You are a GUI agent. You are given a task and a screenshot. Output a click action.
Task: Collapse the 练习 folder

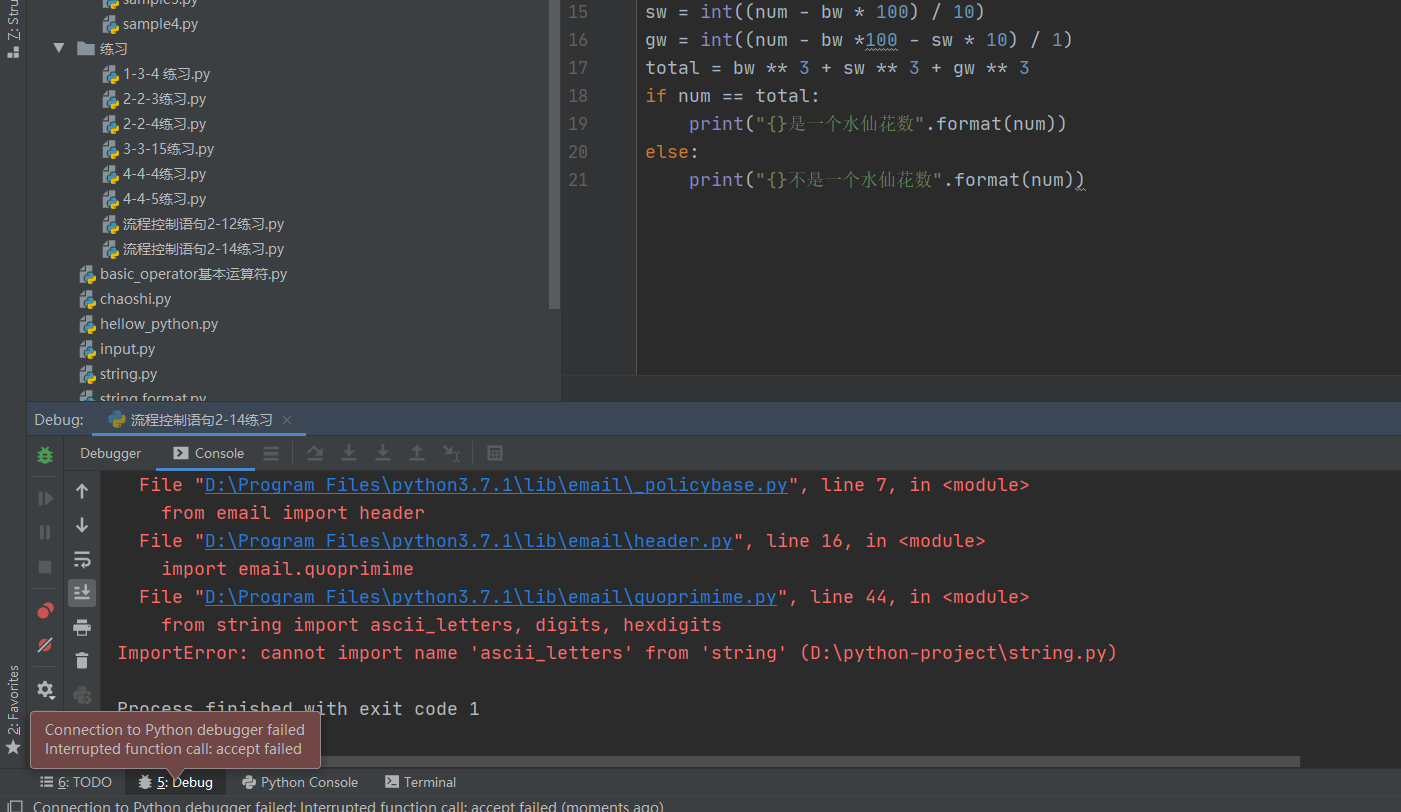point(58,48)
